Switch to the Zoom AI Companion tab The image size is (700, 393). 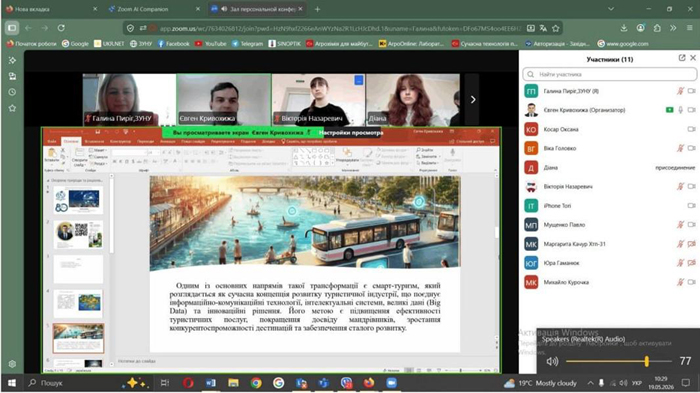point(154,9)
